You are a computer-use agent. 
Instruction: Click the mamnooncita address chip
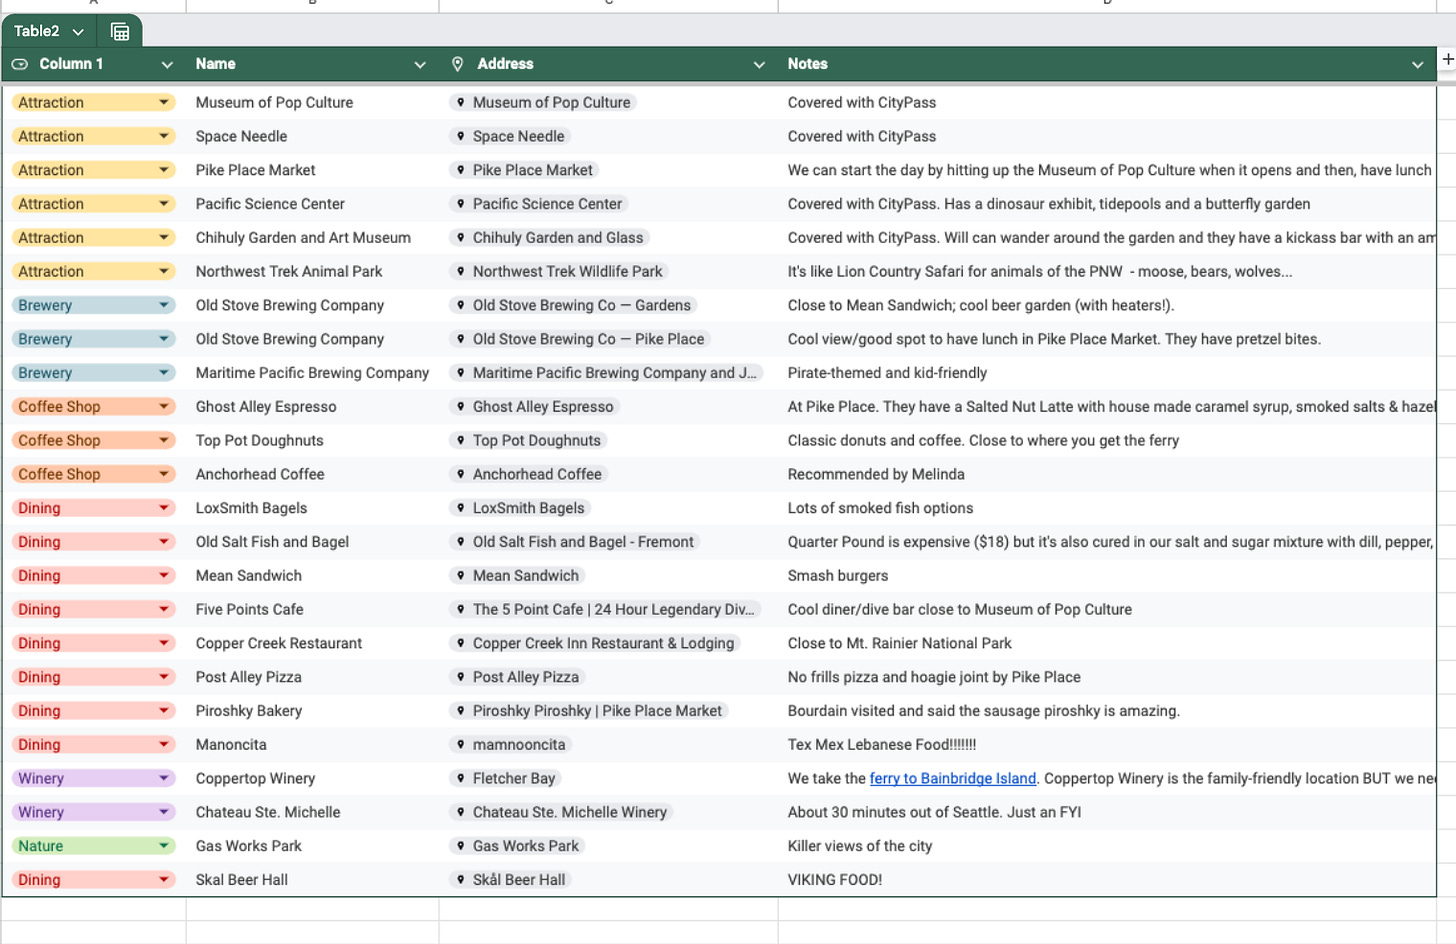tap(511, 744)
